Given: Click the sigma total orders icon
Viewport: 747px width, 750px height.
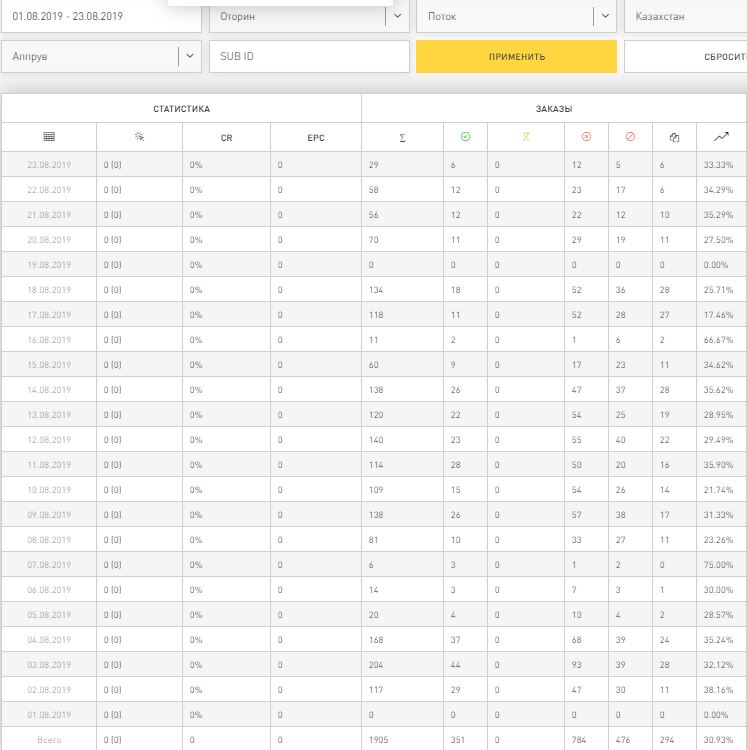Looking at the screenshot, I should pyautogui.click(x=402, y=138).
